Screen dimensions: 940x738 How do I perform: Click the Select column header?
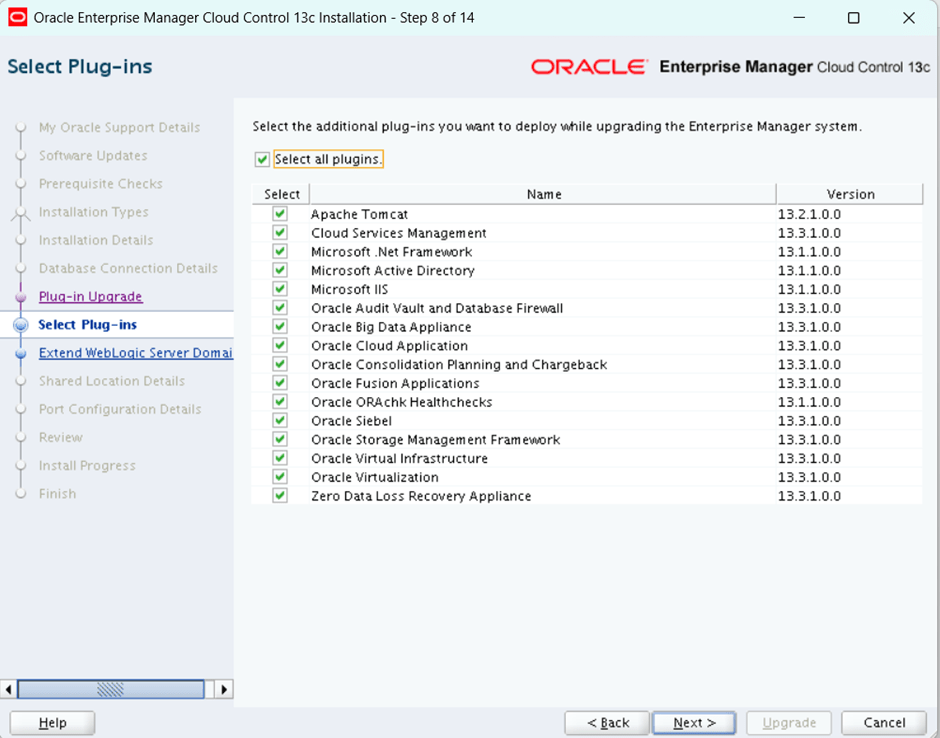282,194
